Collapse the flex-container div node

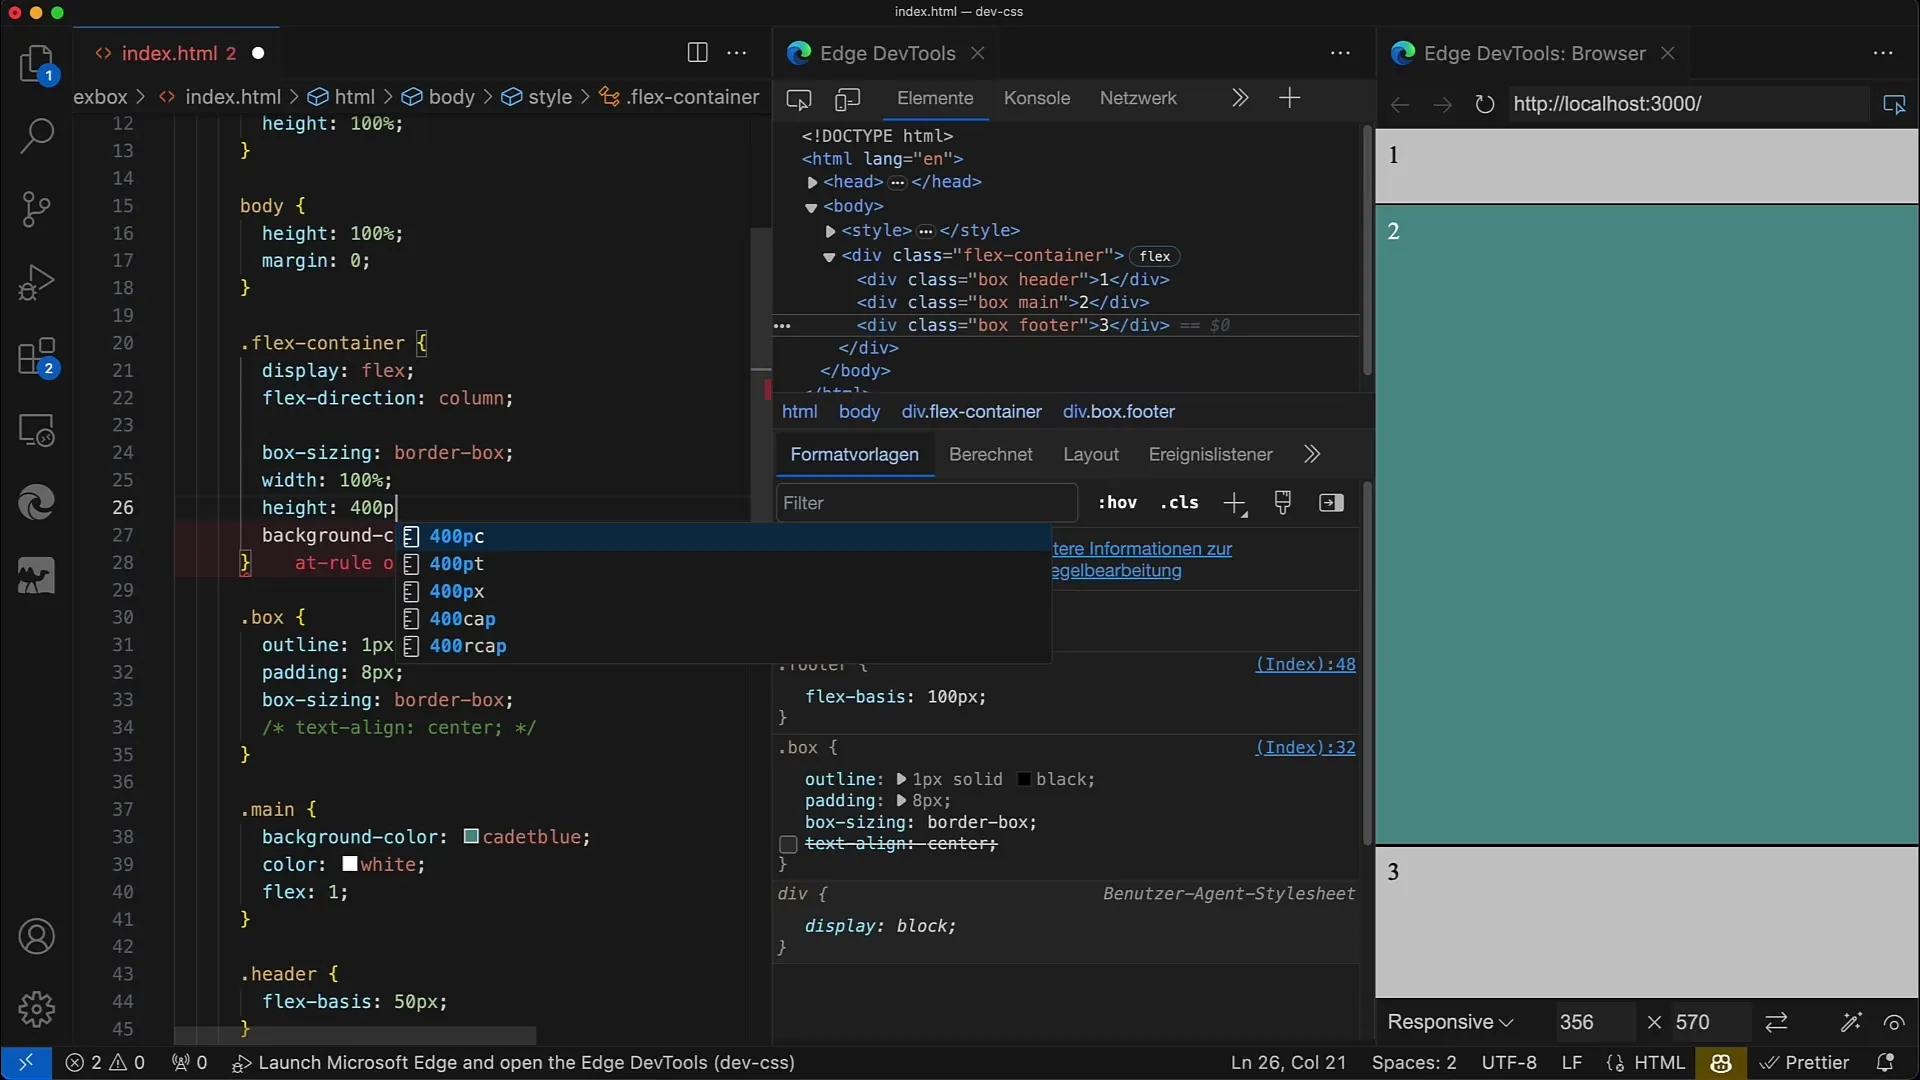click(x=829, y=256)
